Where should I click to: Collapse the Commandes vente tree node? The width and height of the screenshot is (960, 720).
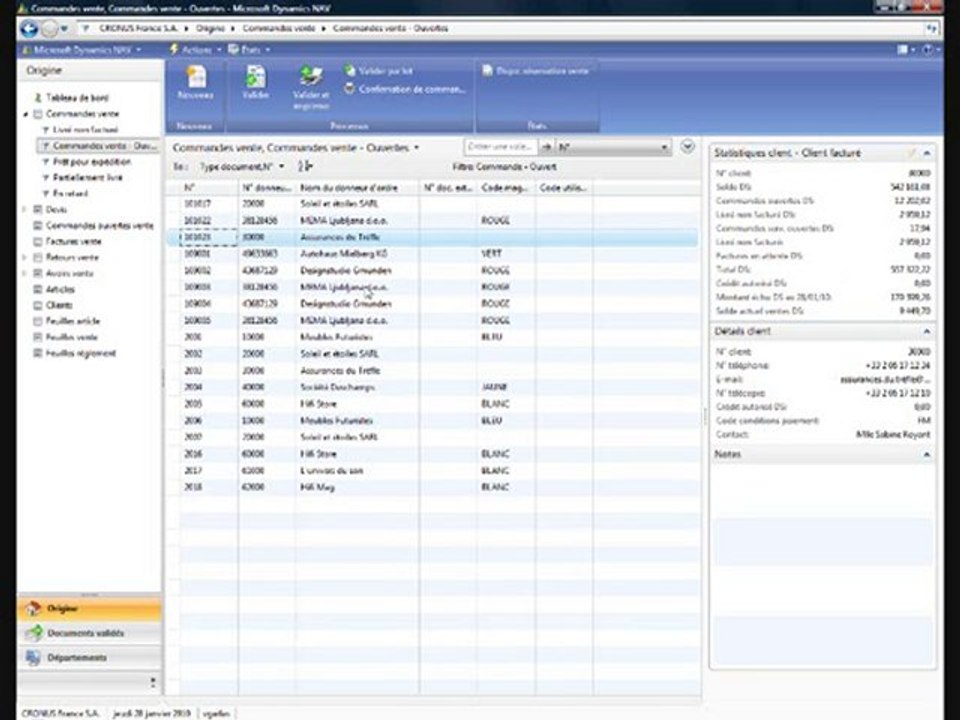coord(26,114)
